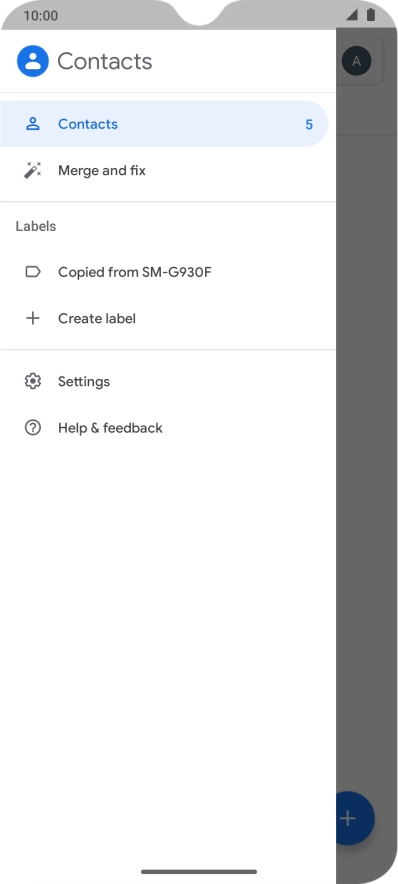The height and width of the screenshot is (884, 398).
Task: Open Settings from the drawer
Action: tap(168, 382)
